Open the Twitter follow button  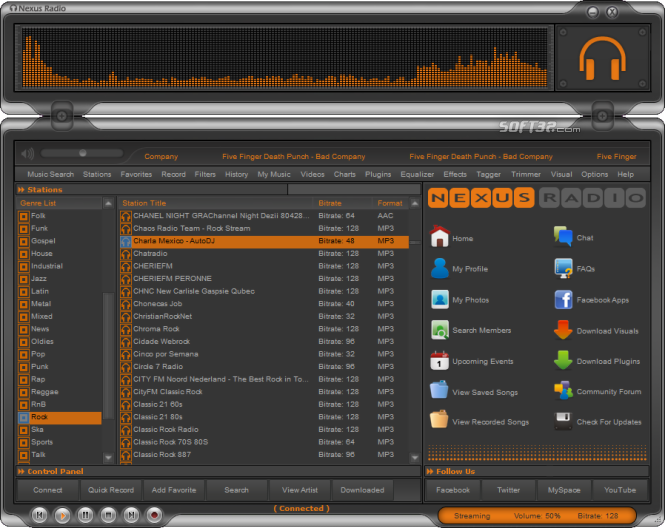(x=508, y=490)
